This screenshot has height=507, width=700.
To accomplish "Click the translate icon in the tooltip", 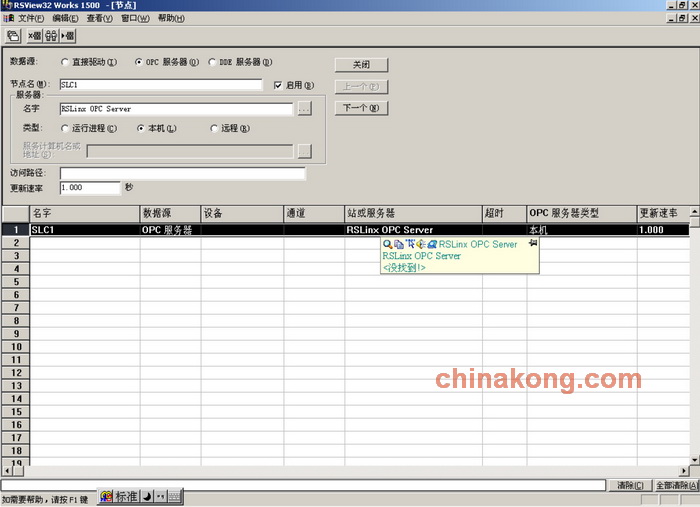I will pyautogui.click(x=410, y=244).
